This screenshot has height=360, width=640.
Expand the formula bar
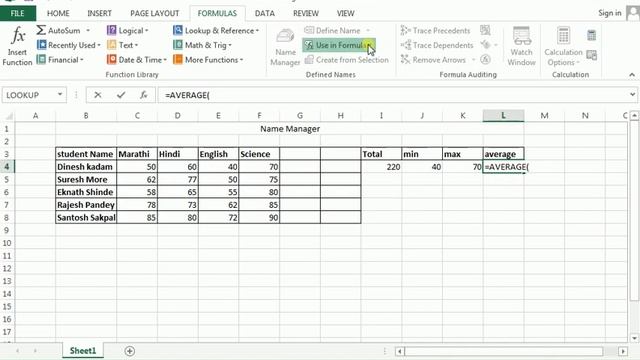(x=632, y=95)
